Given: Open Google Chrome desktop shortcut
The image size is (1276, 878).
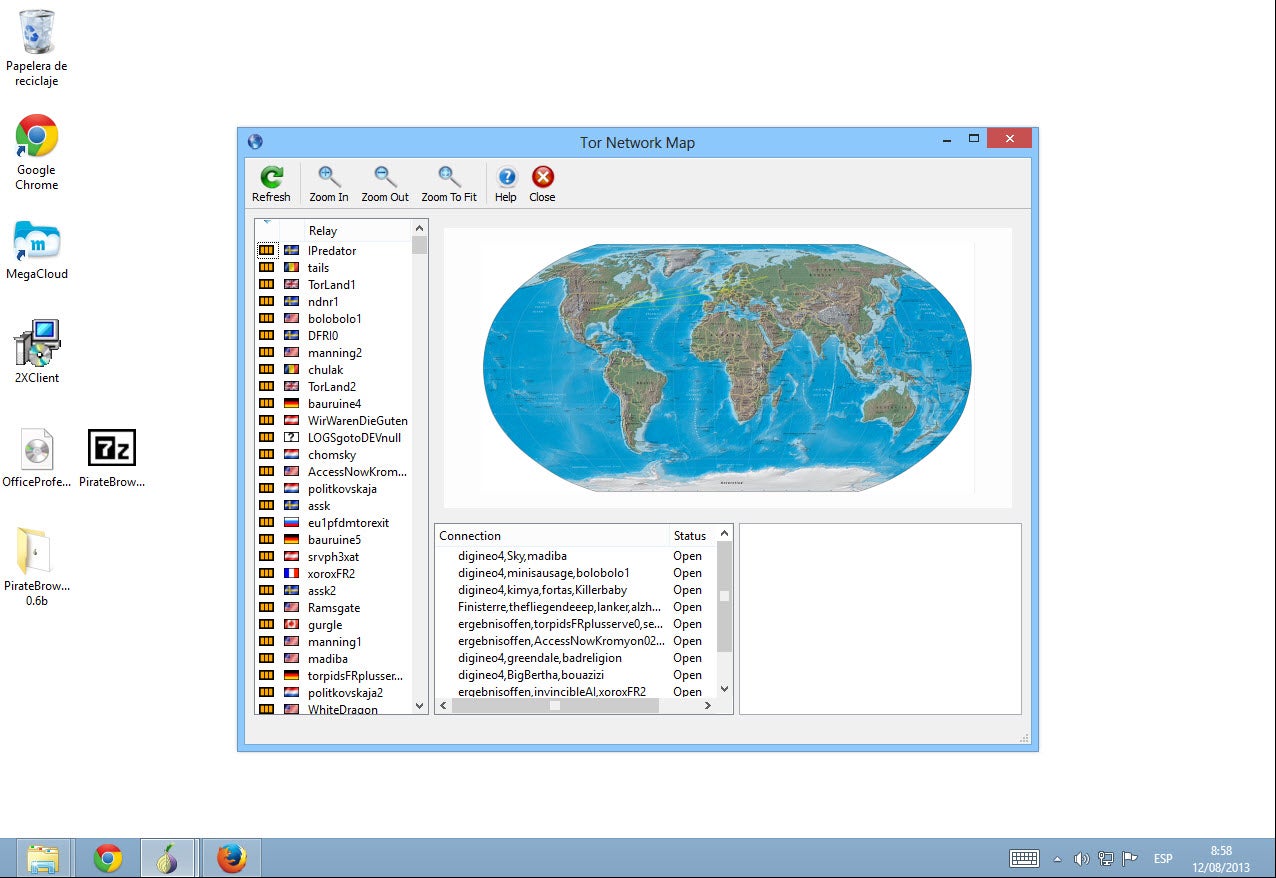Looking at the screenshot, I should pyautogui.click(x=37, y=136).
